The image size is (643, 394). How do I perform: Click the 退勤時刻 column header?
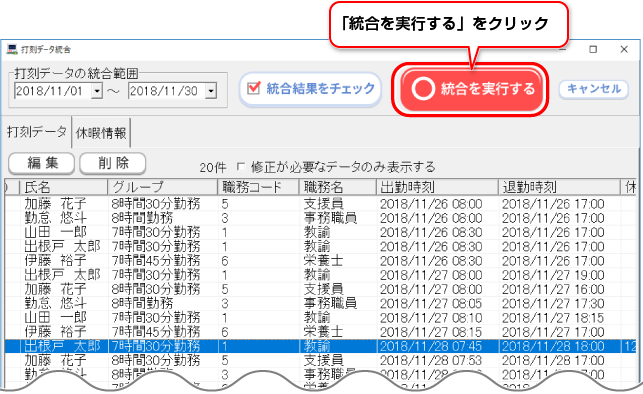click(x=559, y=187)
